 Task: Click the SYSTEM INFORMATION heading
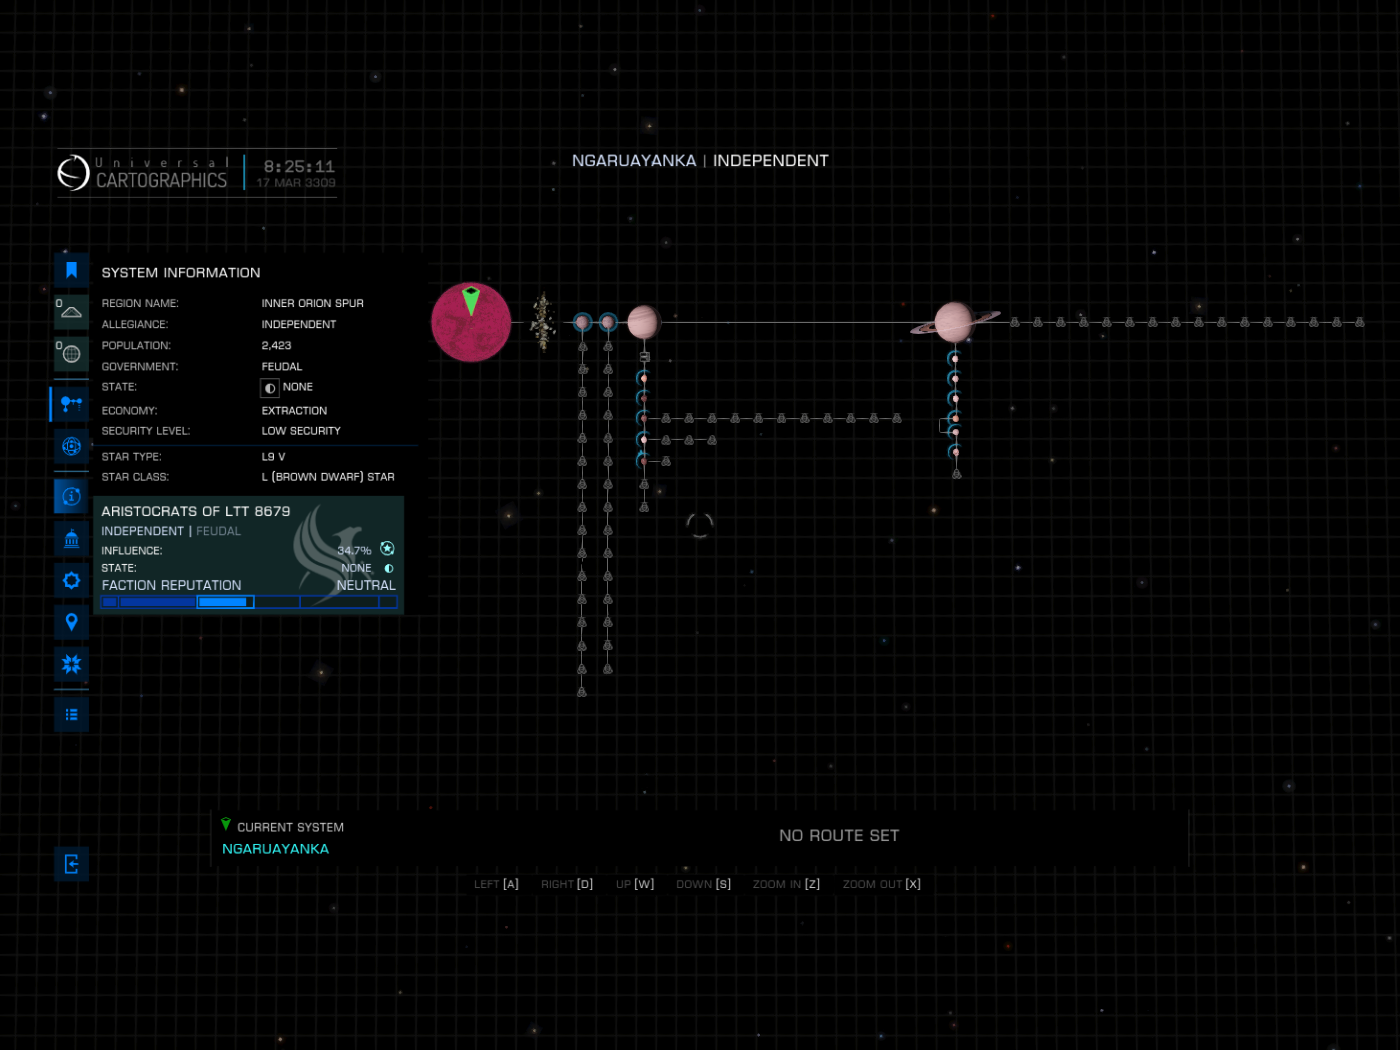tap(181, 273)
